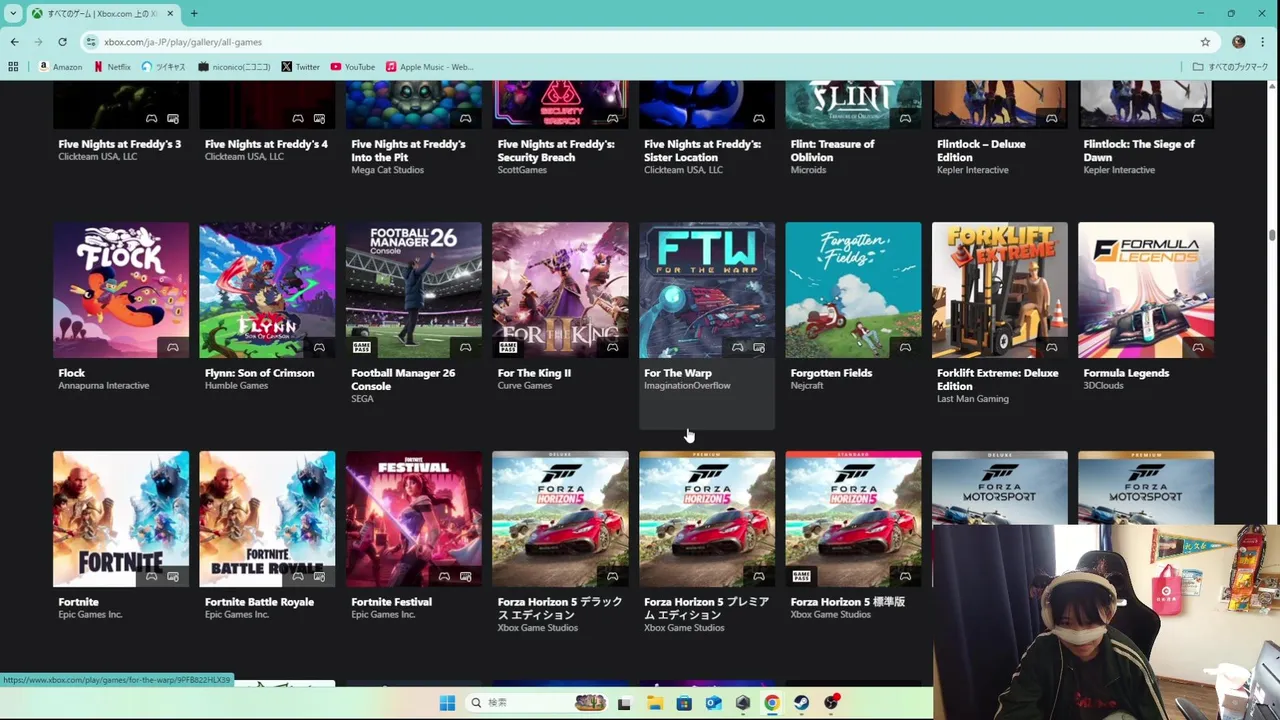Open the Forza Motorsport Deluxe thumbnail
This screenshot has width=1280, height=720.
[x=1000, y=487]
